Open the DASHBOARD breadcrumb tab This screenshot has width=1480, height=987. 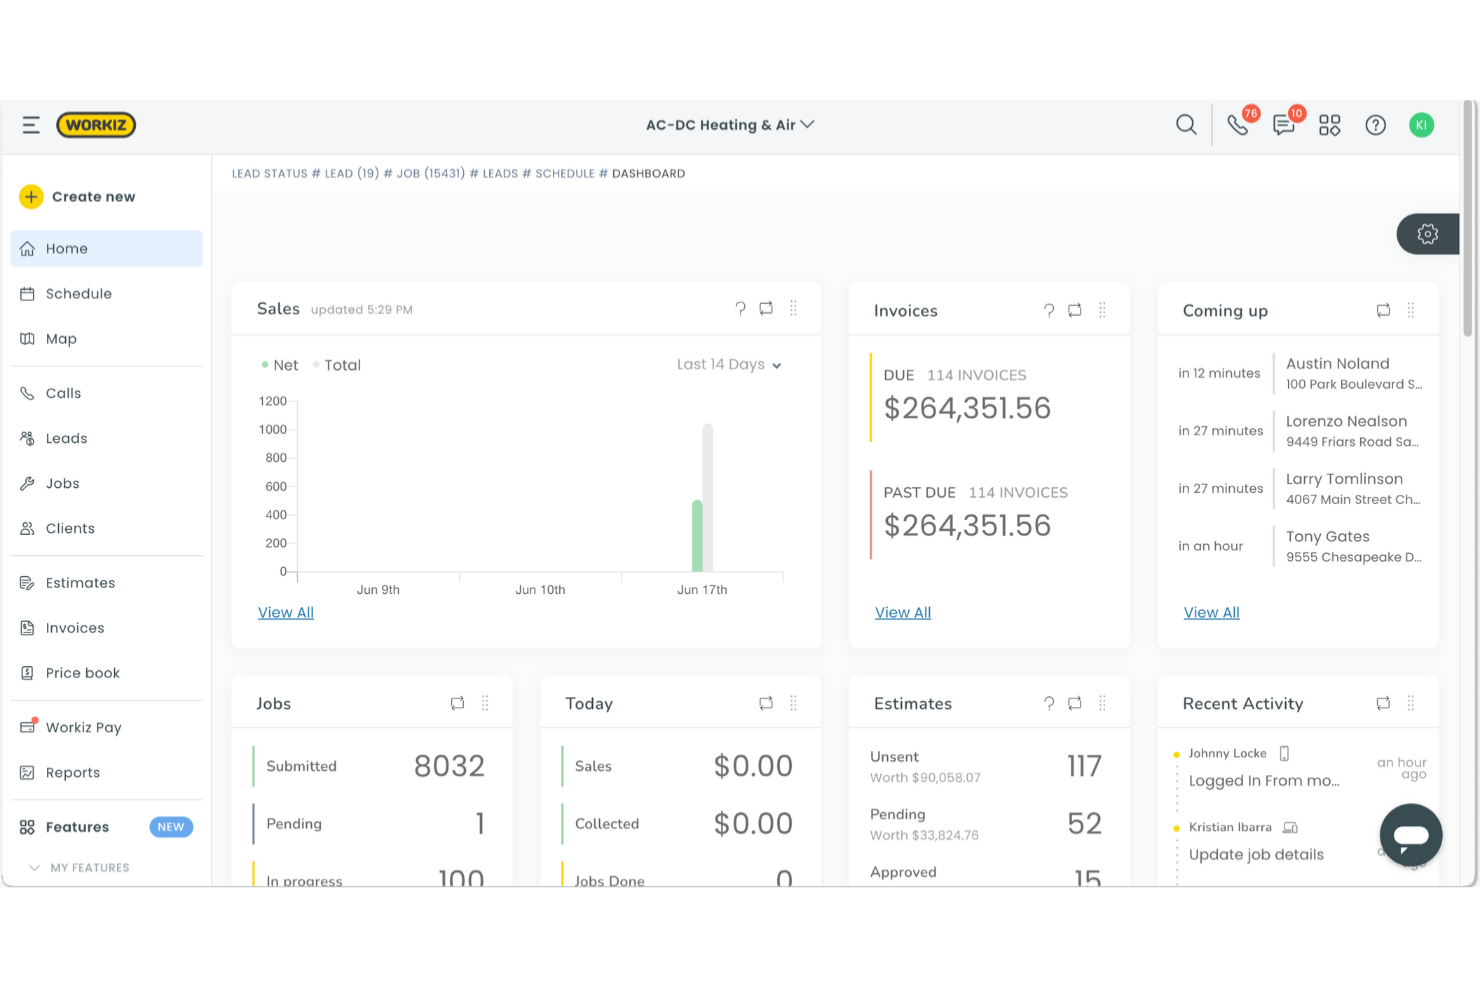click(x=646, y=173)
